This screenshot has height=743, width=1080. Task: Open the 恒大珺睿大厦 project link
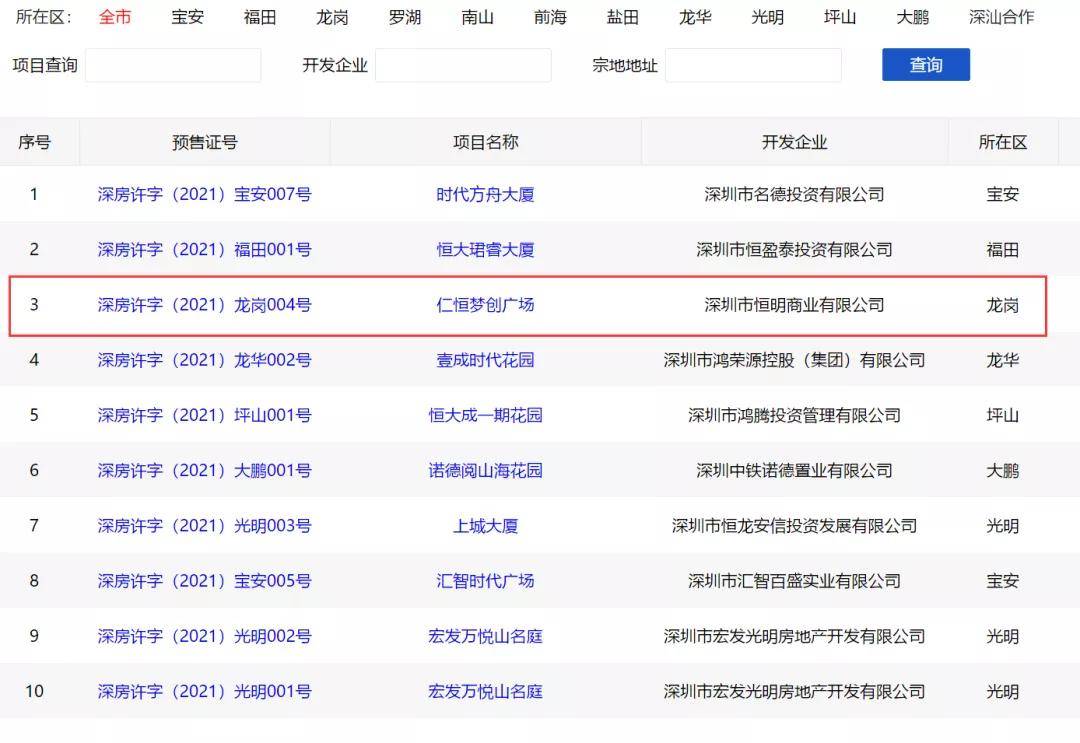[485, 249]
